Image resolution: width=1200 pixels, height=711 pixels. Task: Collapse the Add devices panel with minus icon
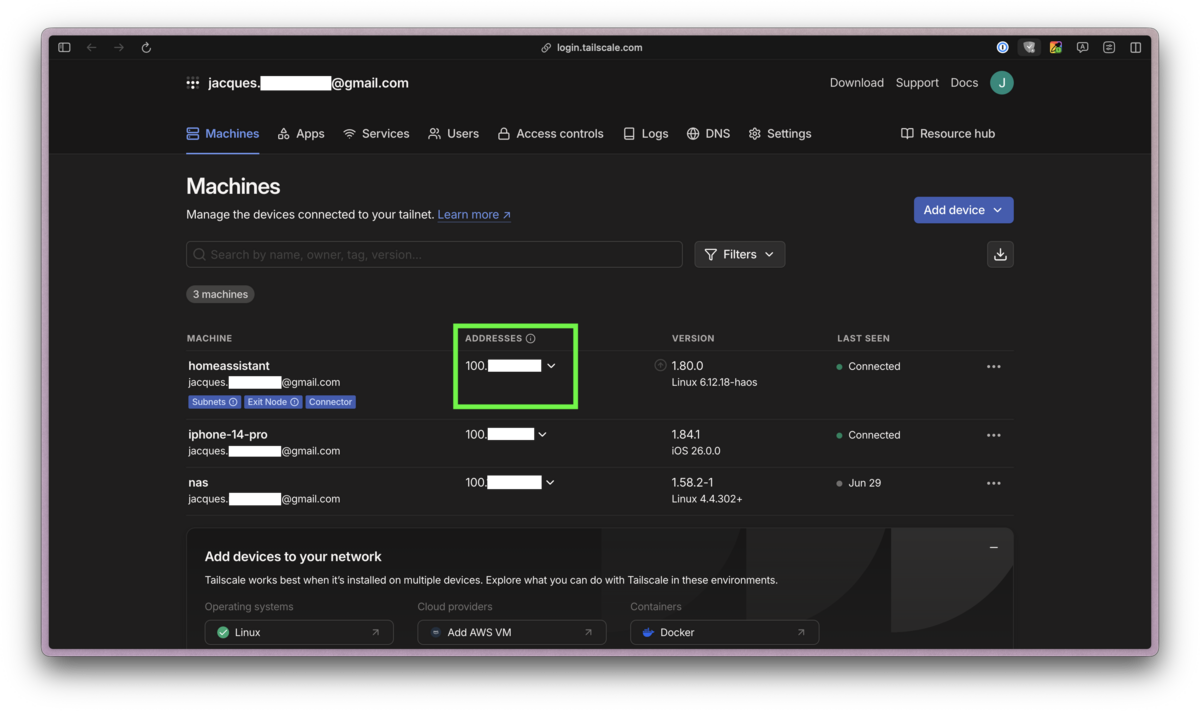tap(993, 548)
